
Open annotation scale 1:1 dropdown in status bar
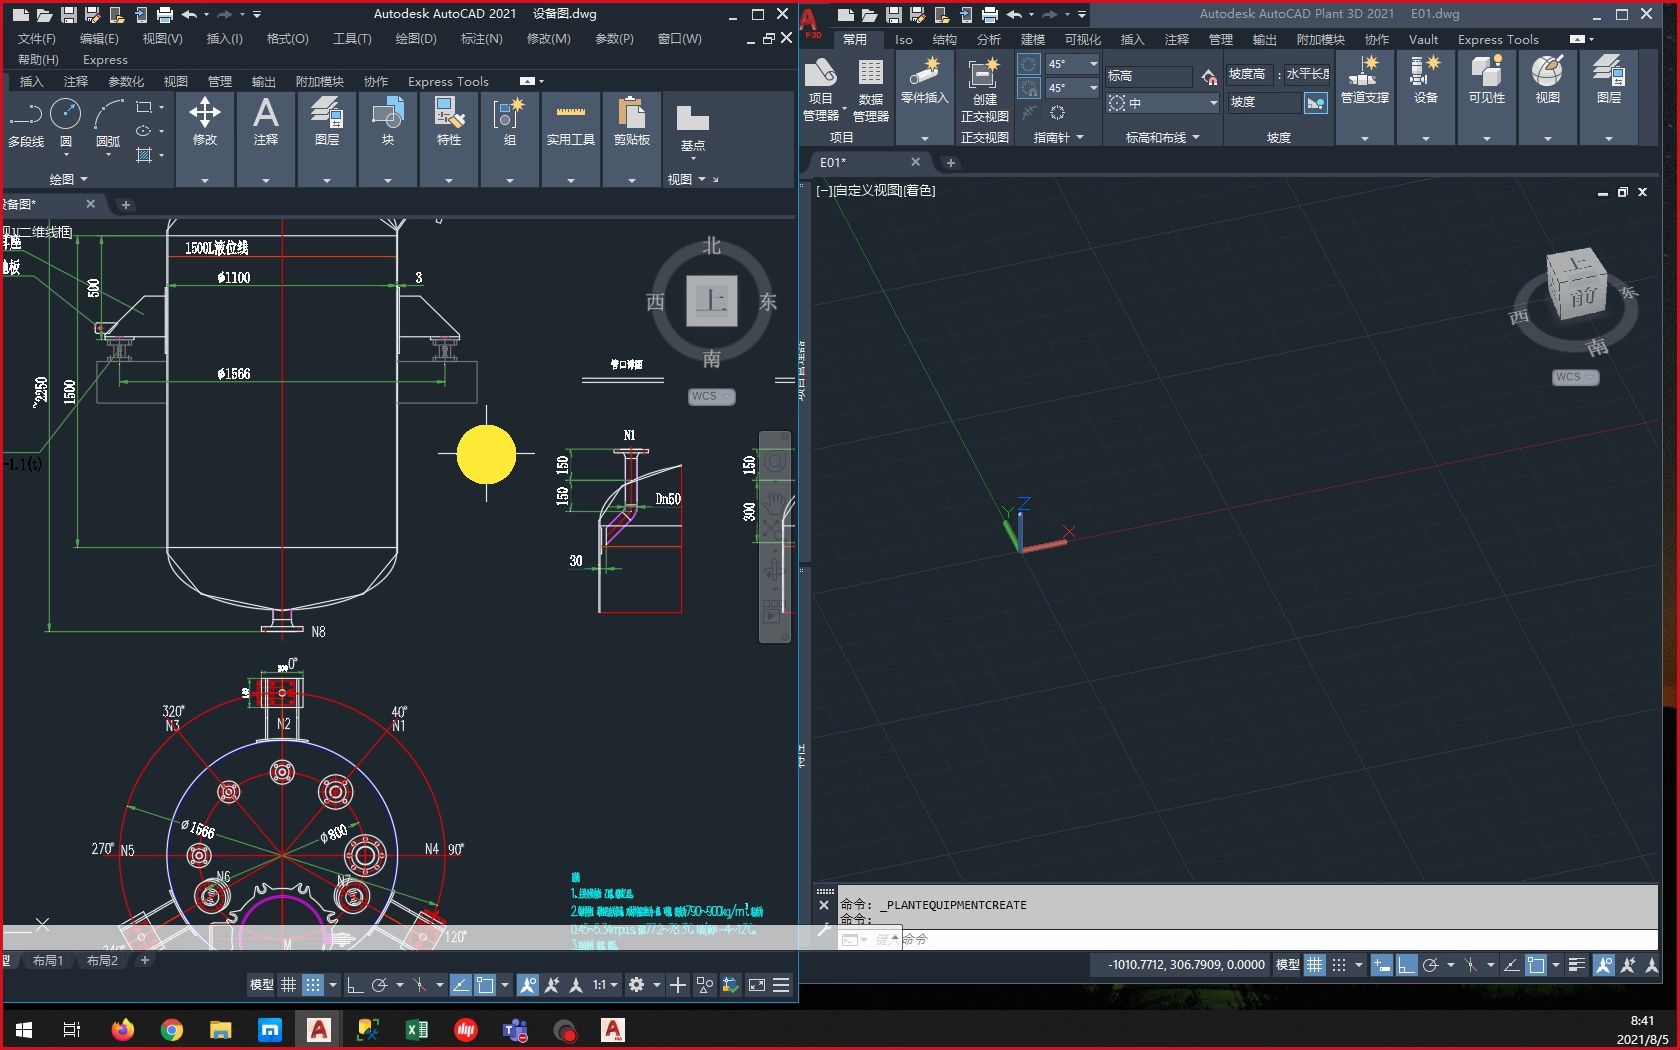pyautogui.click(x=605, y=985)
